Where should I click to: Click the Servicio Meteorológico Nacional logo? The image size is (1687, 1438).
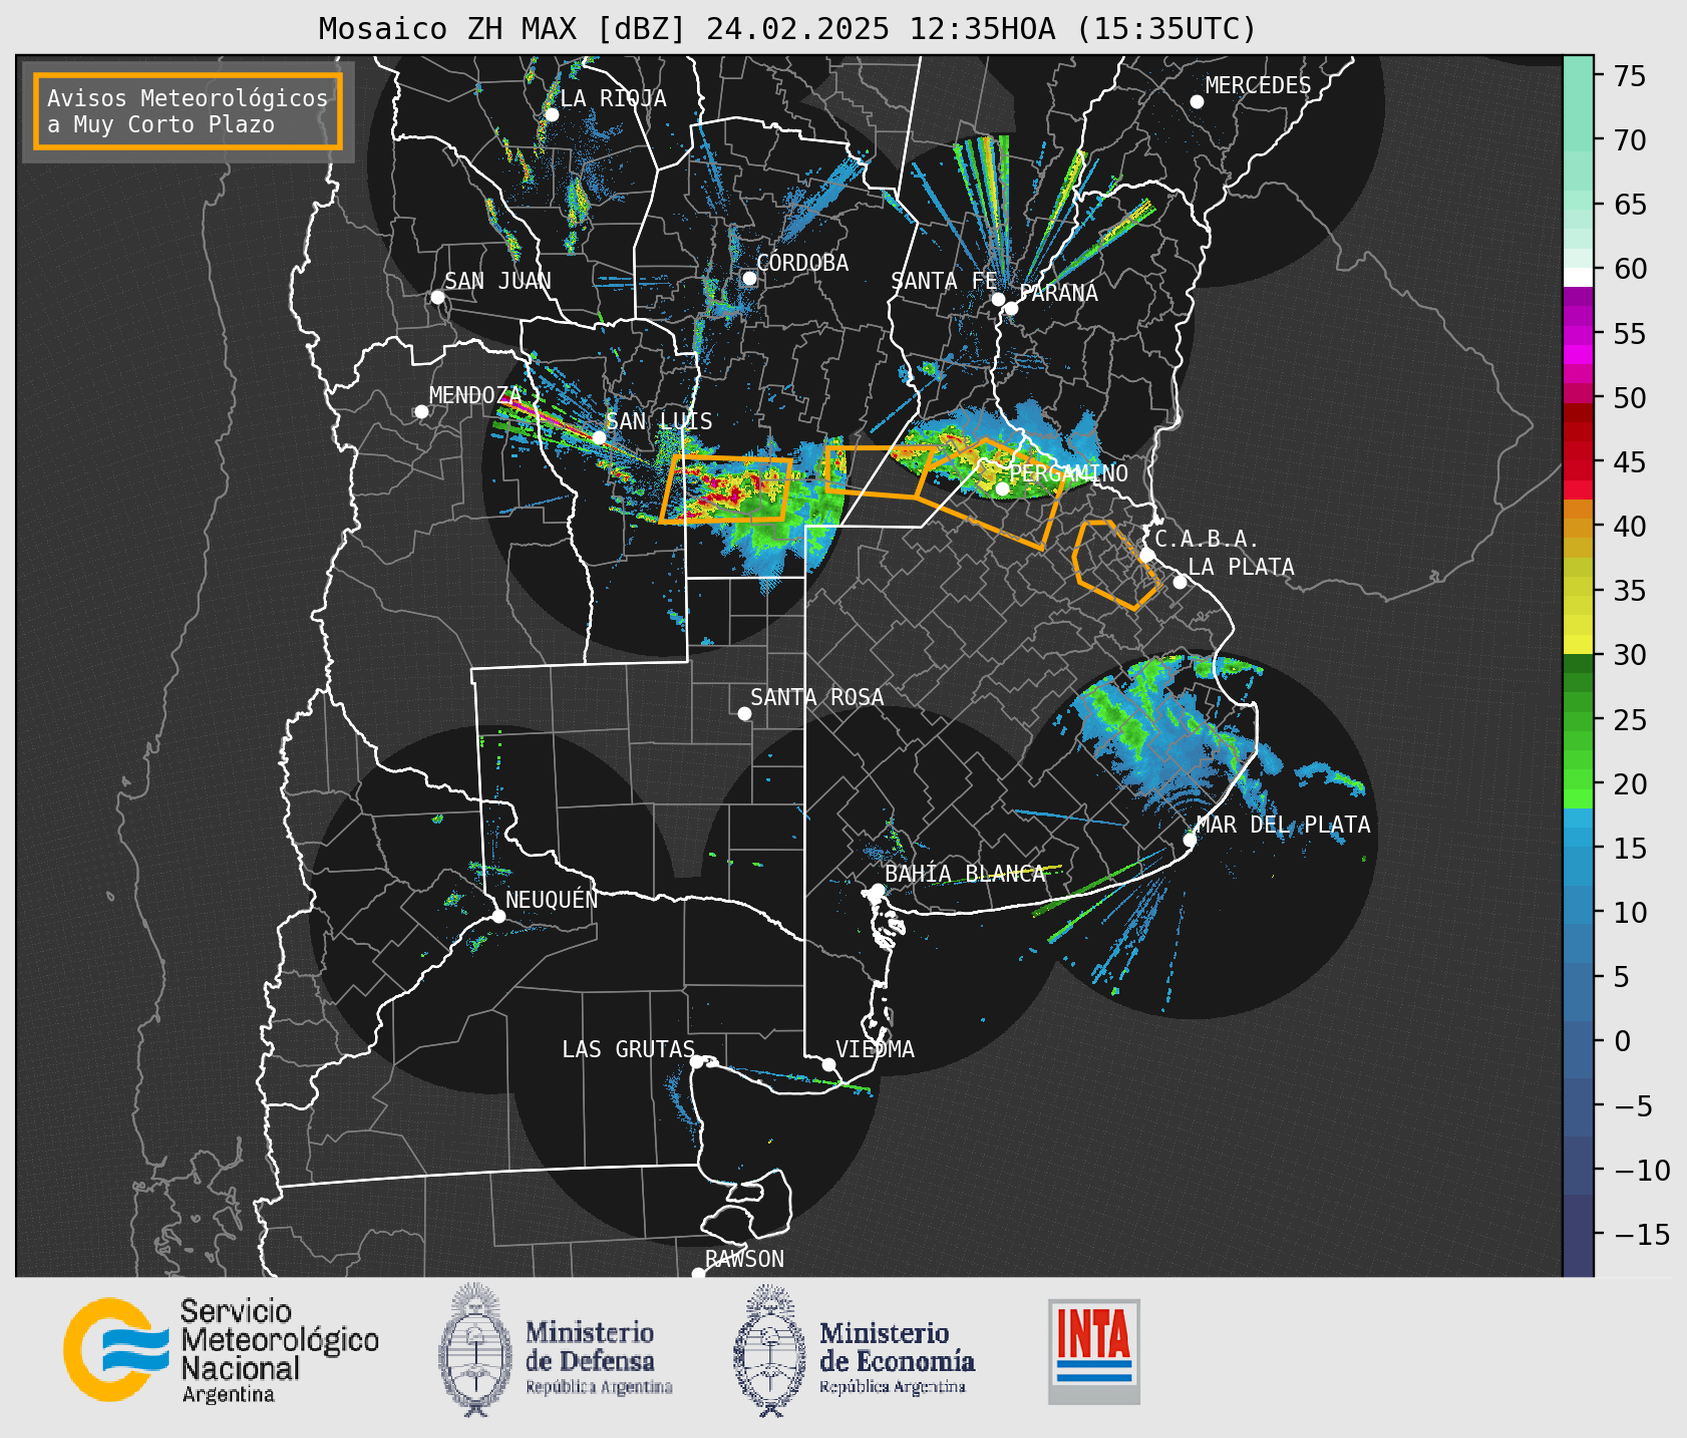pyautogui.click(x=117, y=1349)
